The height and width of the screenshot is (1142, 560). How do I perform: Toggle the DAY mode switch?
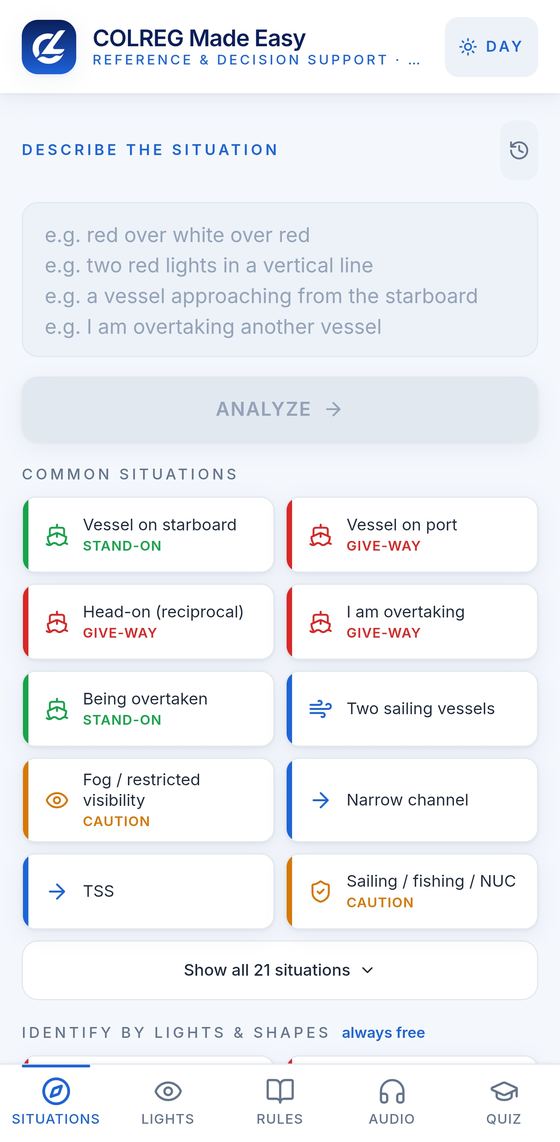492,47
